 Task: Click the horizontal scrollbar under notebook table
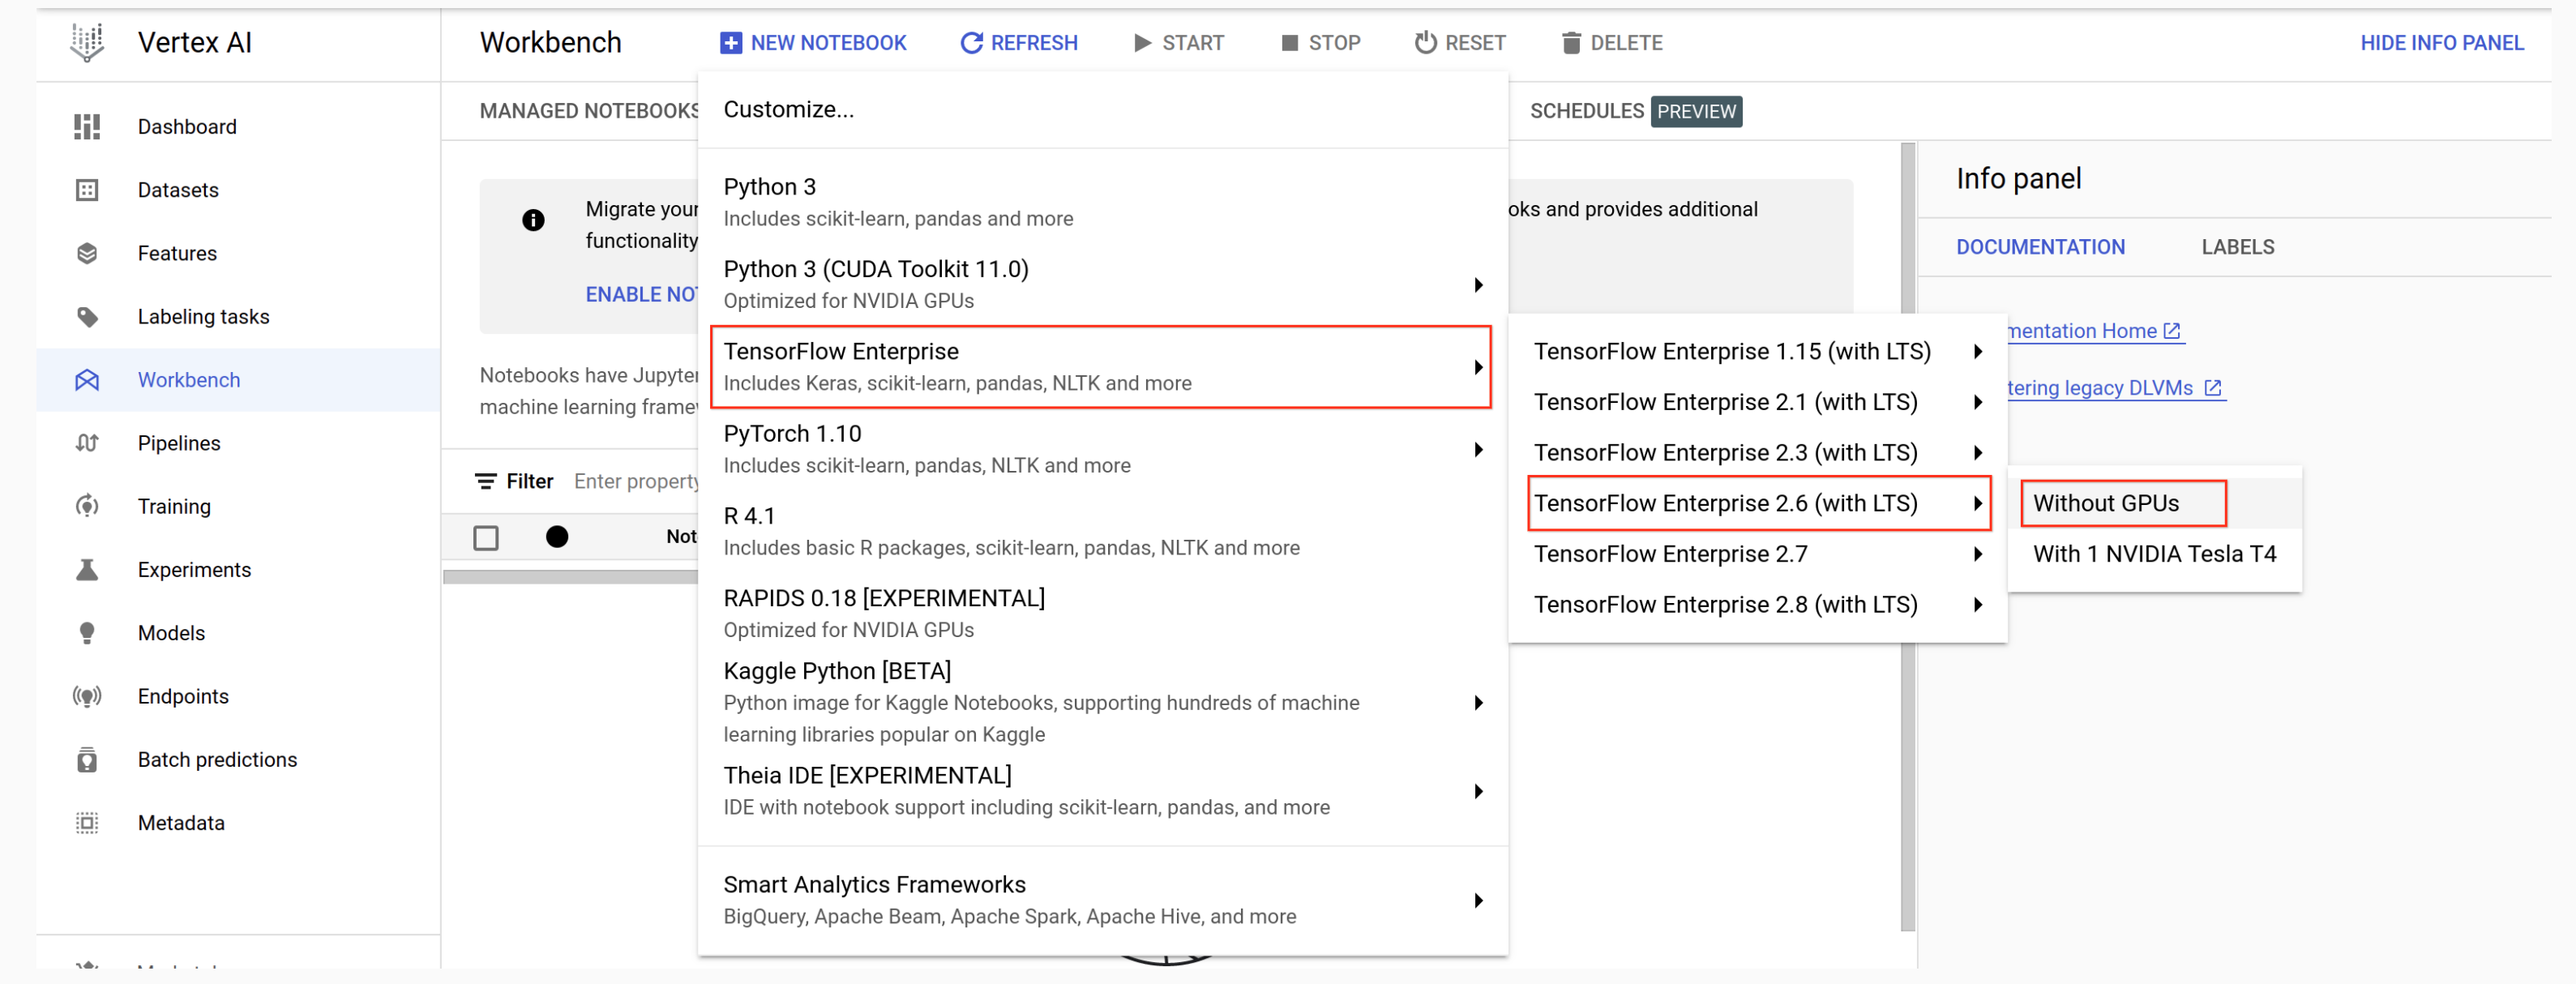(x=571, y=577)
